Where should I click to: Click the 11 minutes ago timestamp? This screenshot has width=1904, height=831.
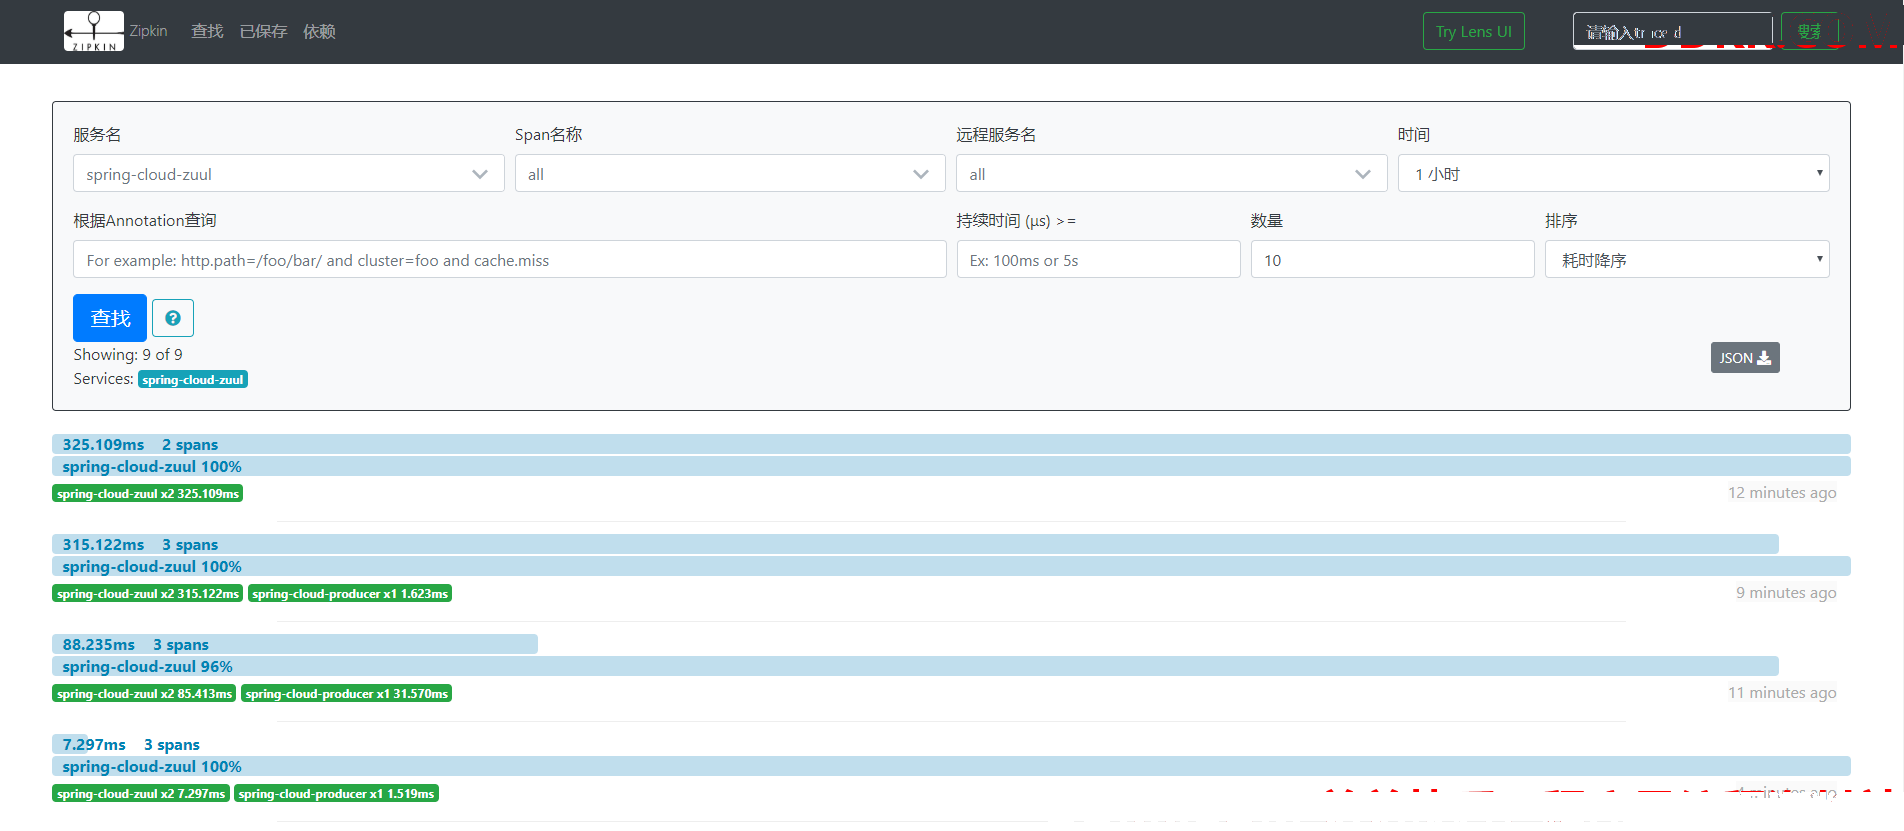coord(1782,692)
